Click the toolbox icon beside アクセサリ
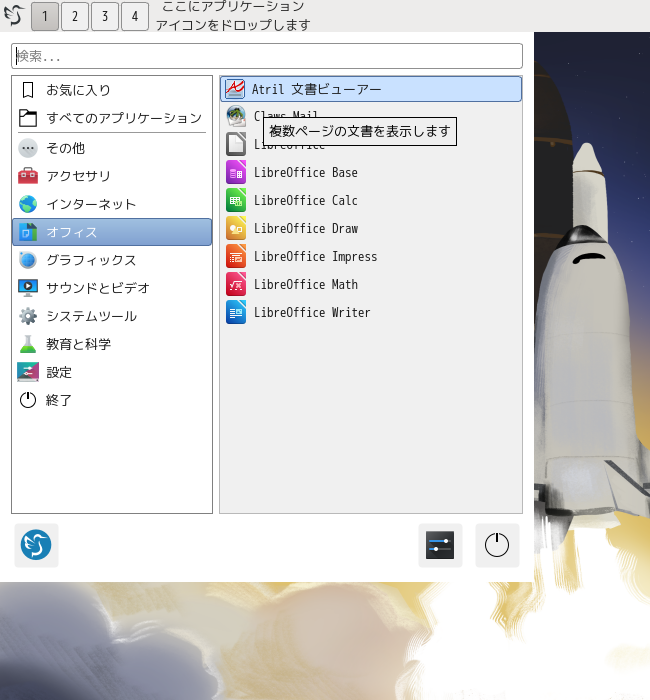The image size is (650, 700). tap(28, 176)
